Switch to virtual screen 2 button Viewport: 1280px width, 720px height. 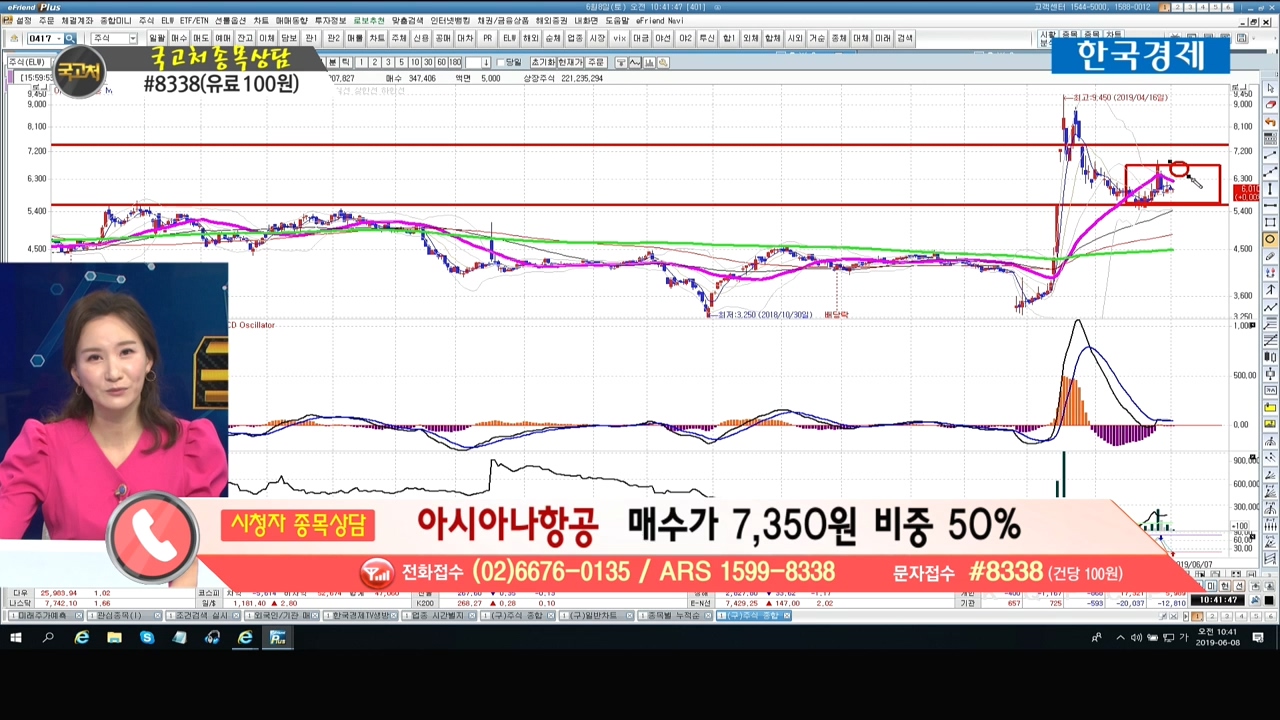[1177, 7]
